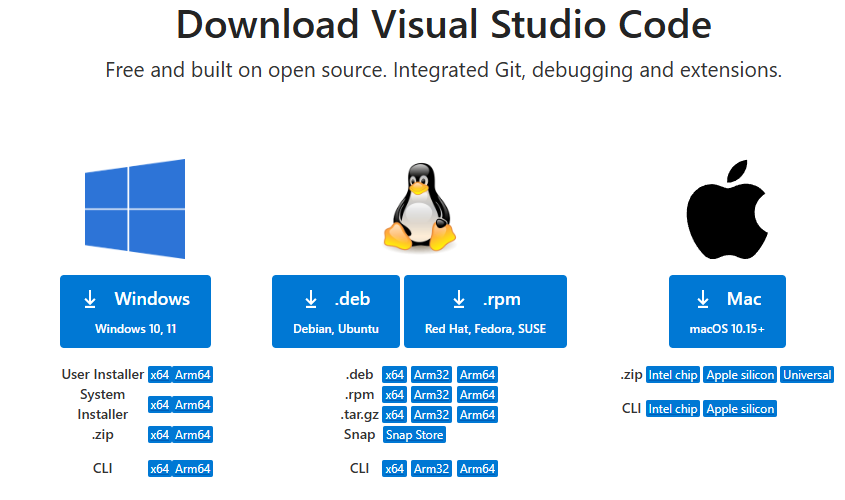Choose Arm64 for Windows CLI
The width and height of the screenshot is (845, 500).
(x=192, y=469)
